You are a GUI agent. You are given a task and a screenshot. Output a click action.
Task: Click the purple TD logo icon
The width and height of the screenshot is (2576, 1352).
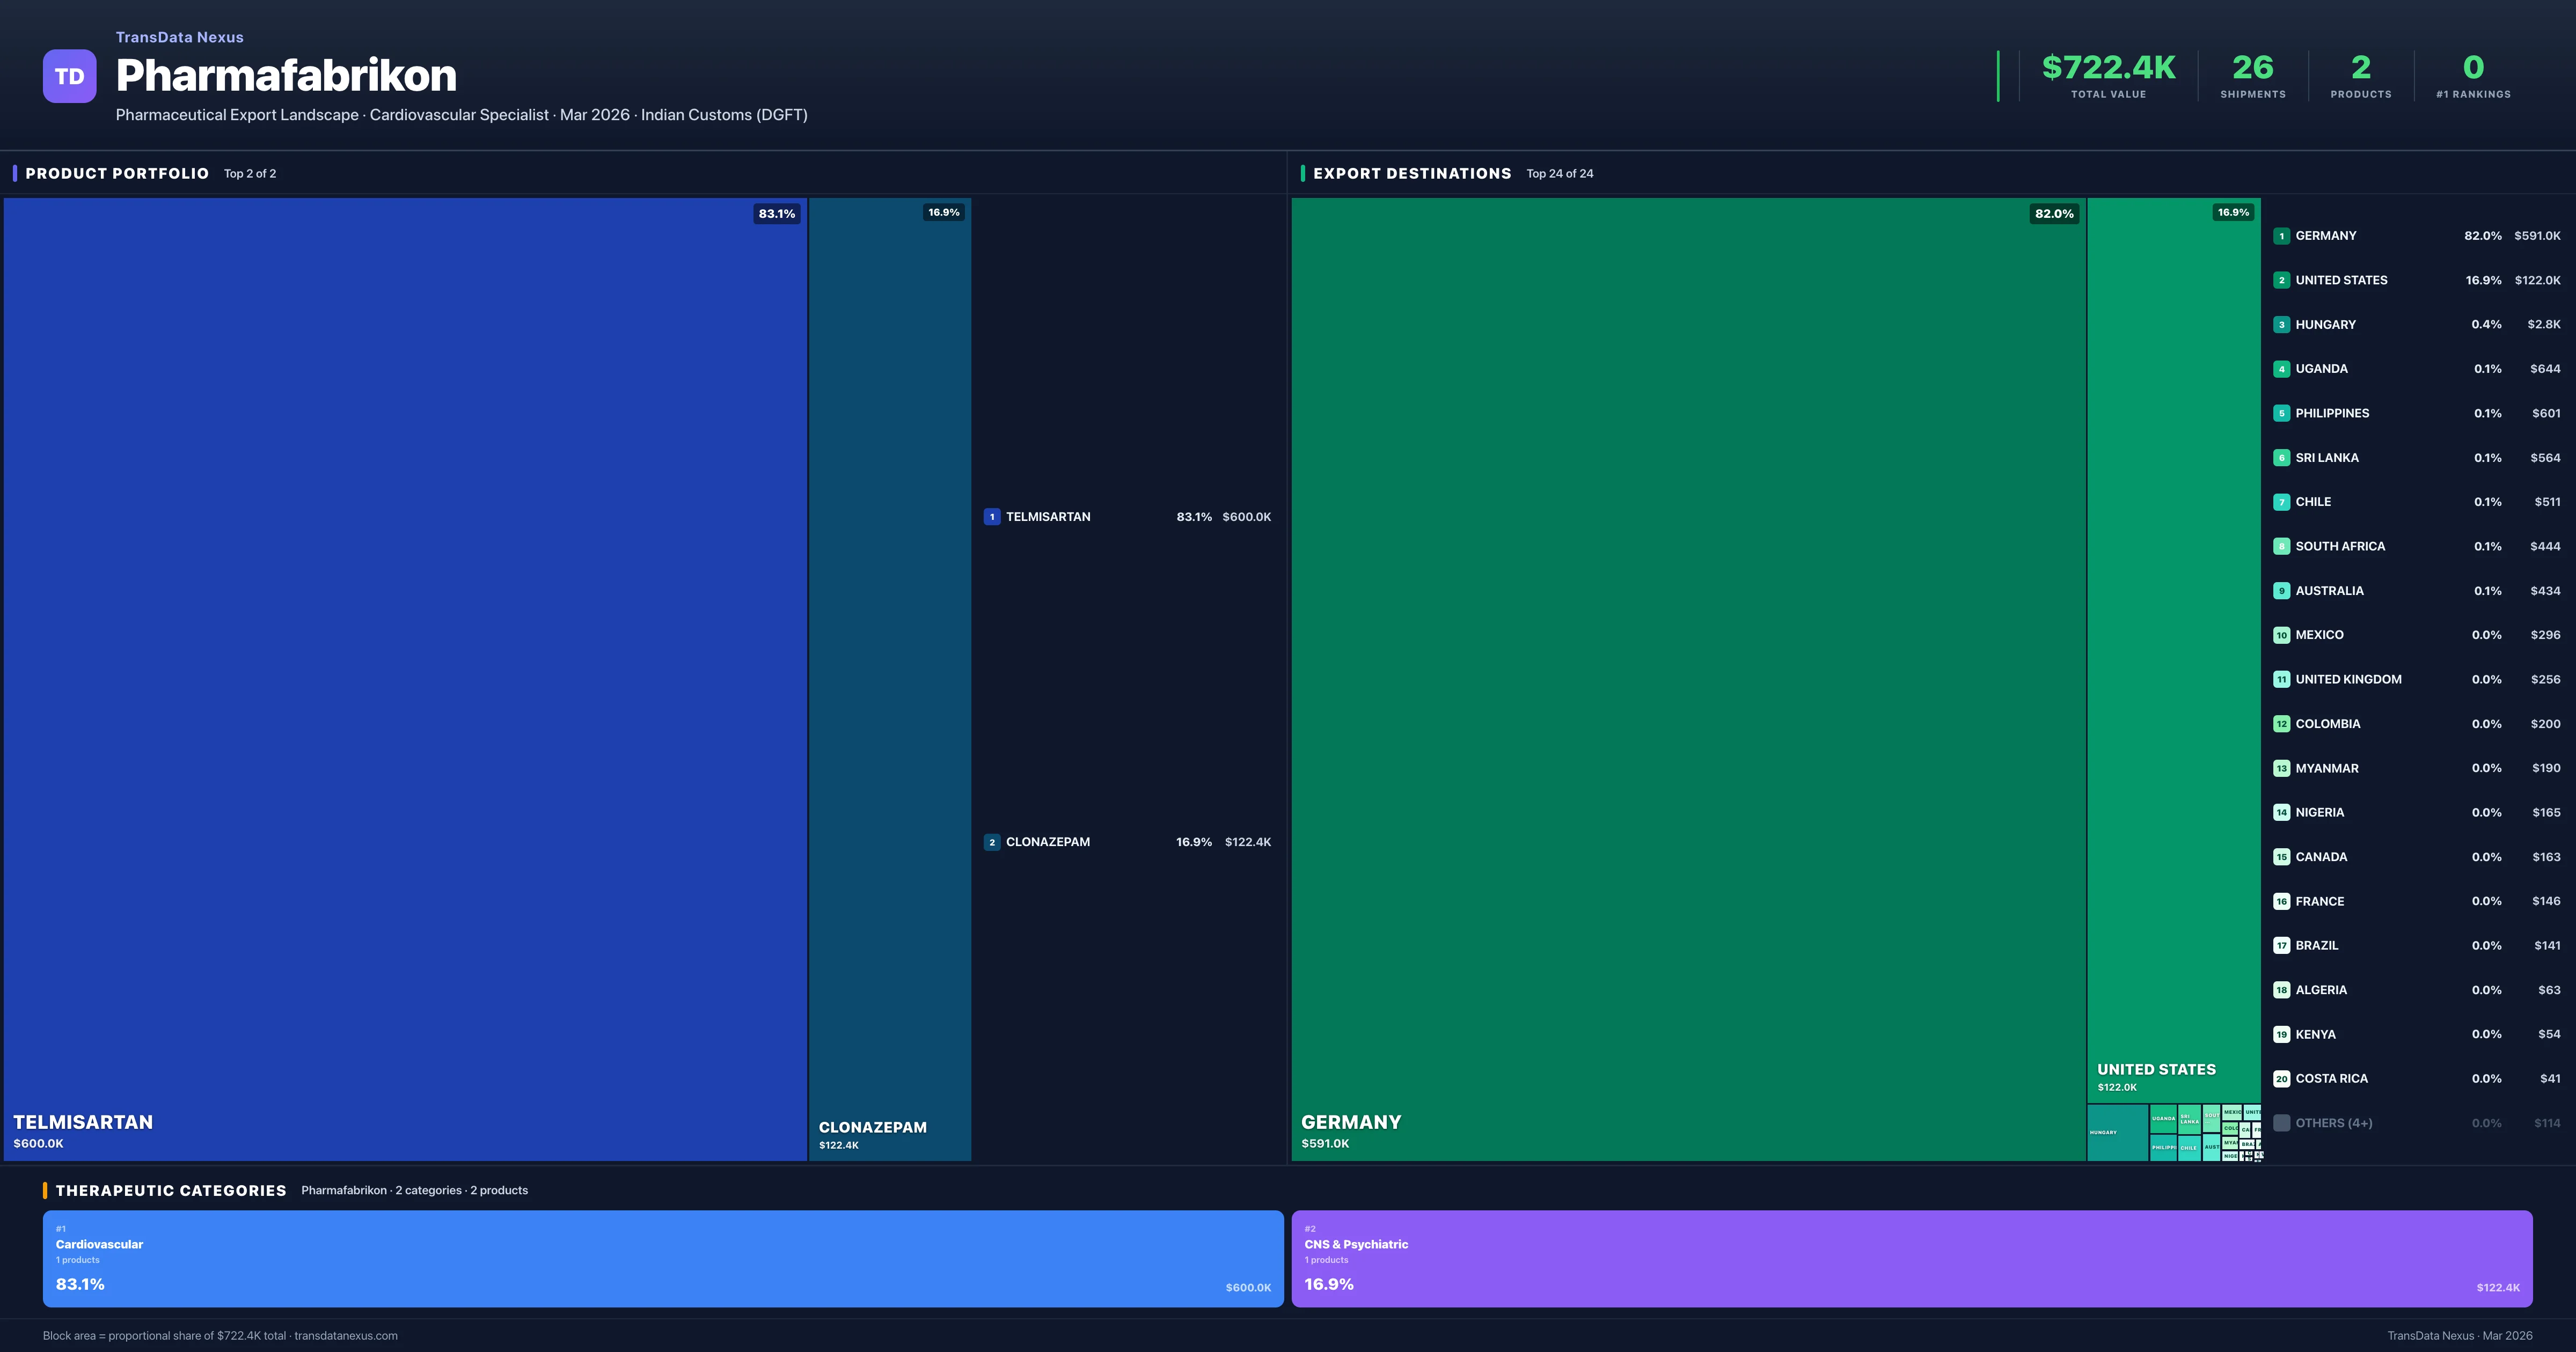click(x=69, y=76)
